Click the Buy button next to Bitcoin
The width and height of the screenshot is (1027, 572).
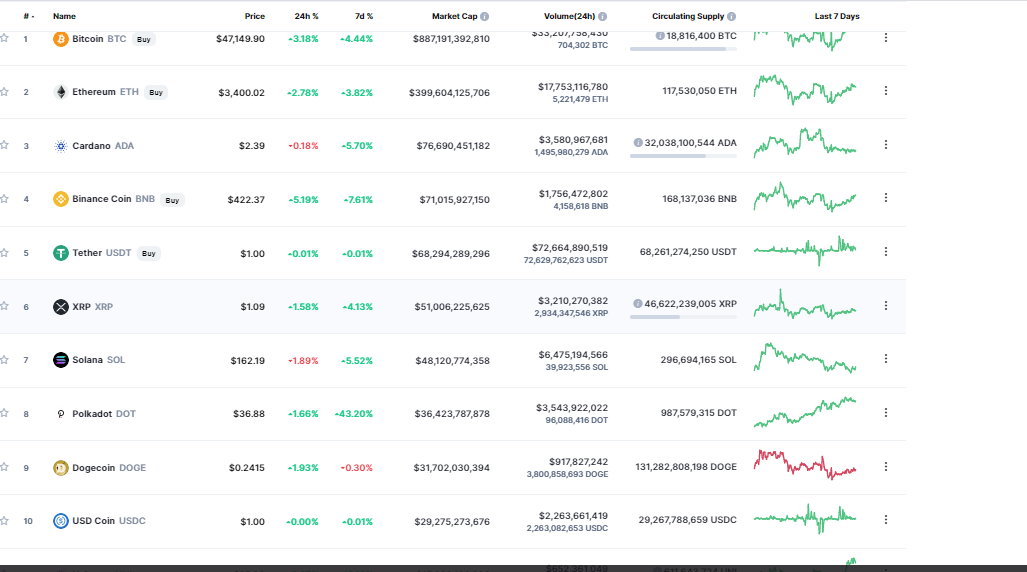click(143, 39)
